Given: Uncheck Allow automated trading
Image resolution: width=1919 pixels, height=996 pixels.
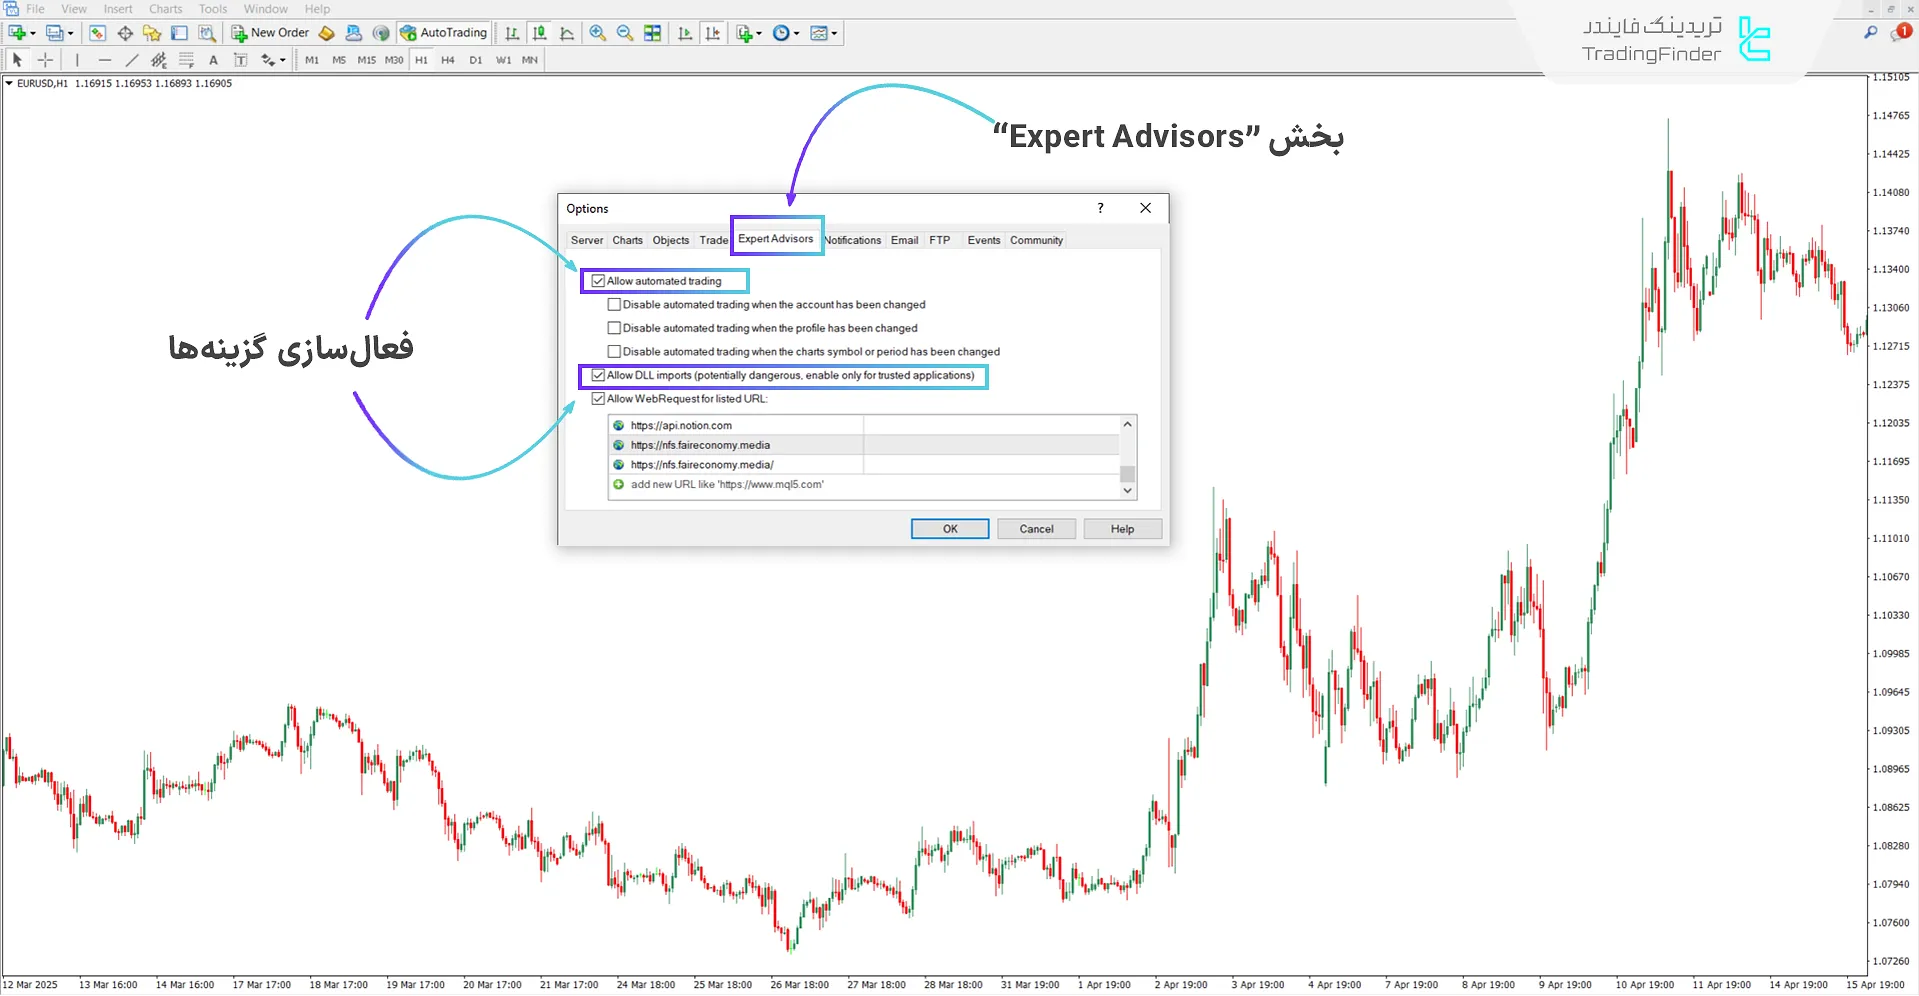Looking at the screenshot, I should (598, 281).
